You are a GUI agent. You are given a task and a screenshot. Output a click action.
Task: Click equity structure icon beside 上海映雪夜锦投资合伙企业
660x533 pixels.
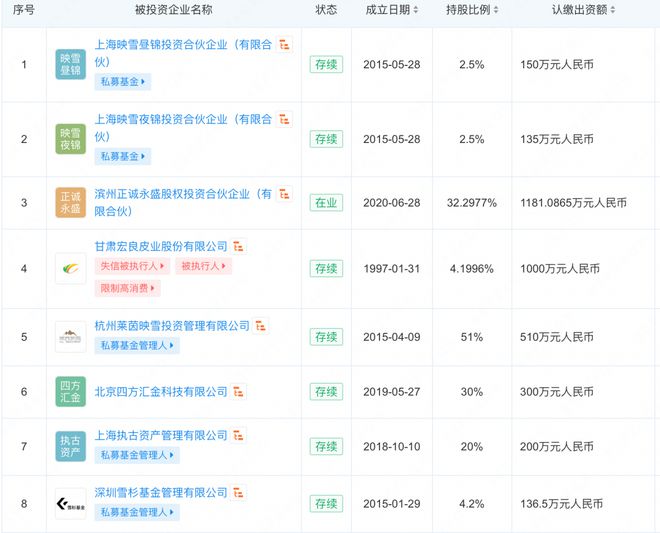point(284,119)
